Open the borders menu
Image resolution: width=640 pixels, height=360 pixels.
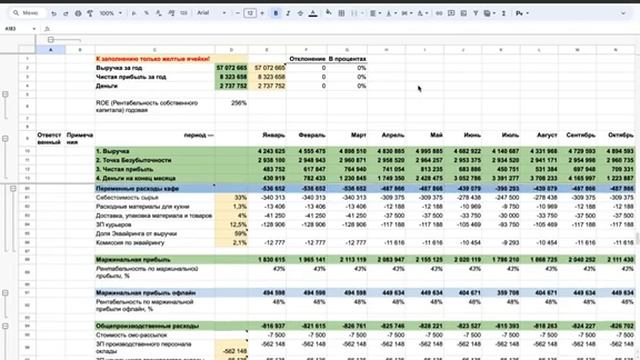click(341, 13)
